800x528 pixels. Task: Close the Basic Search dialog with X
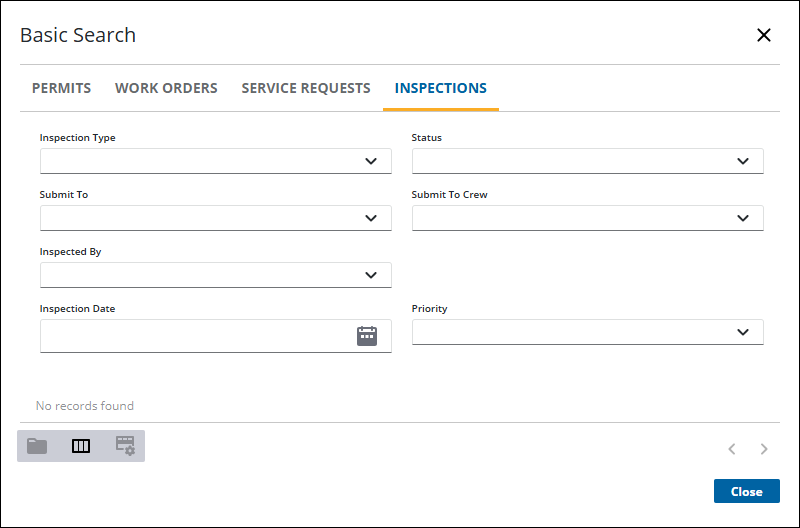point(764,35)
